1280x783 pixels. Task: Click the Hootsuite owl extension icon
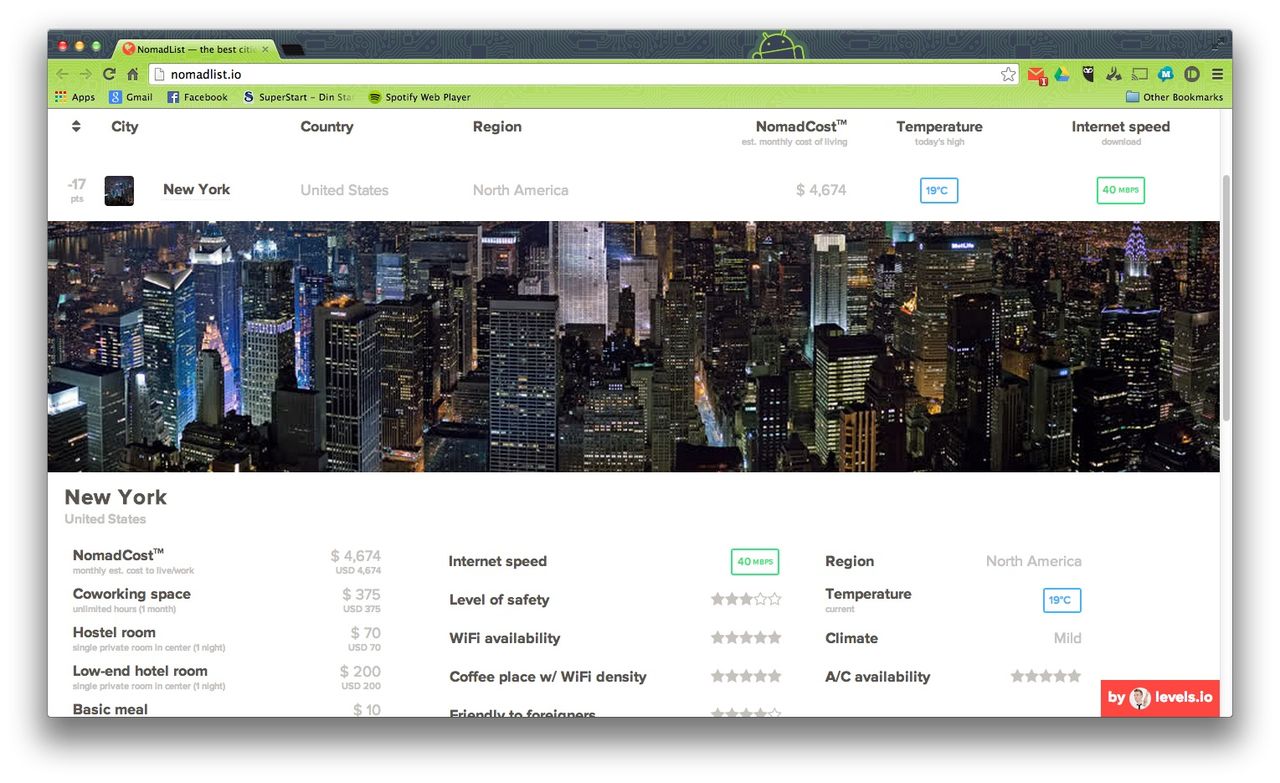pos(1088,74)
